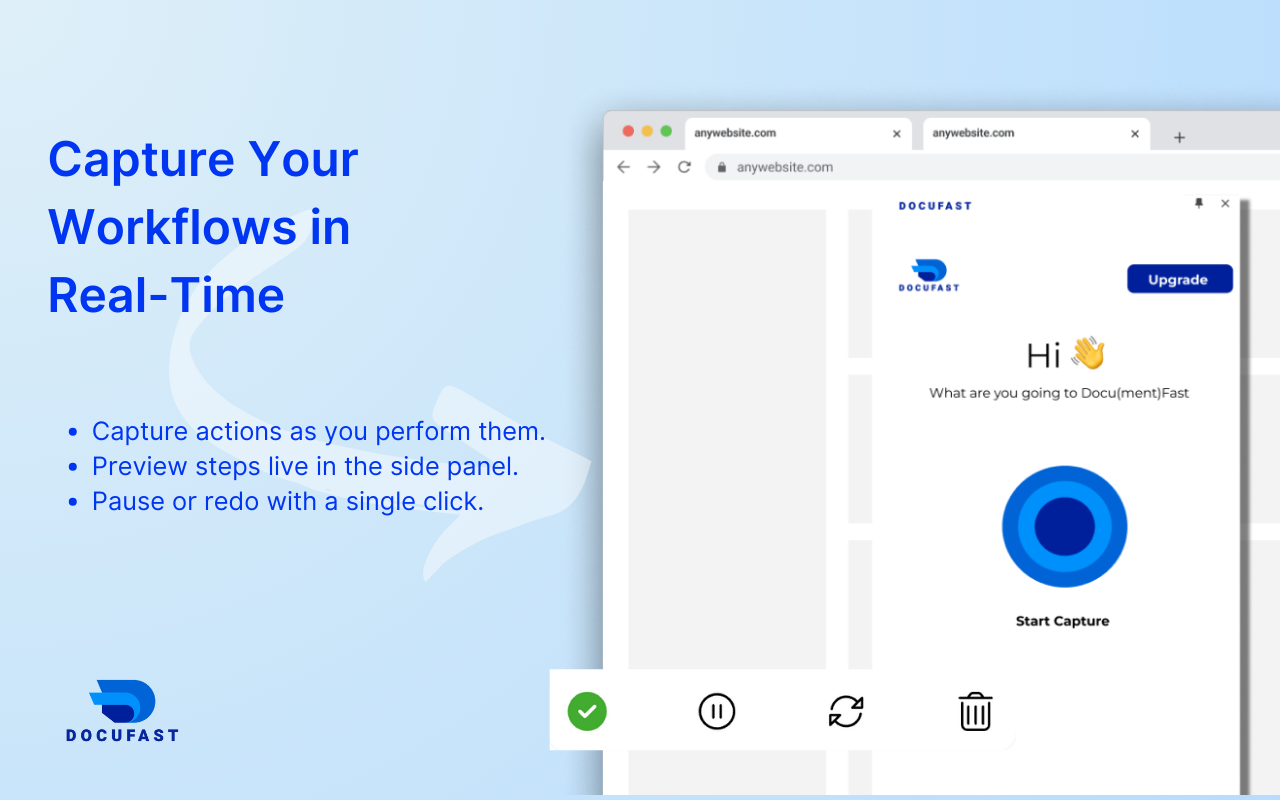Click the big blue Start Capture circle

tap(1064, 526)
